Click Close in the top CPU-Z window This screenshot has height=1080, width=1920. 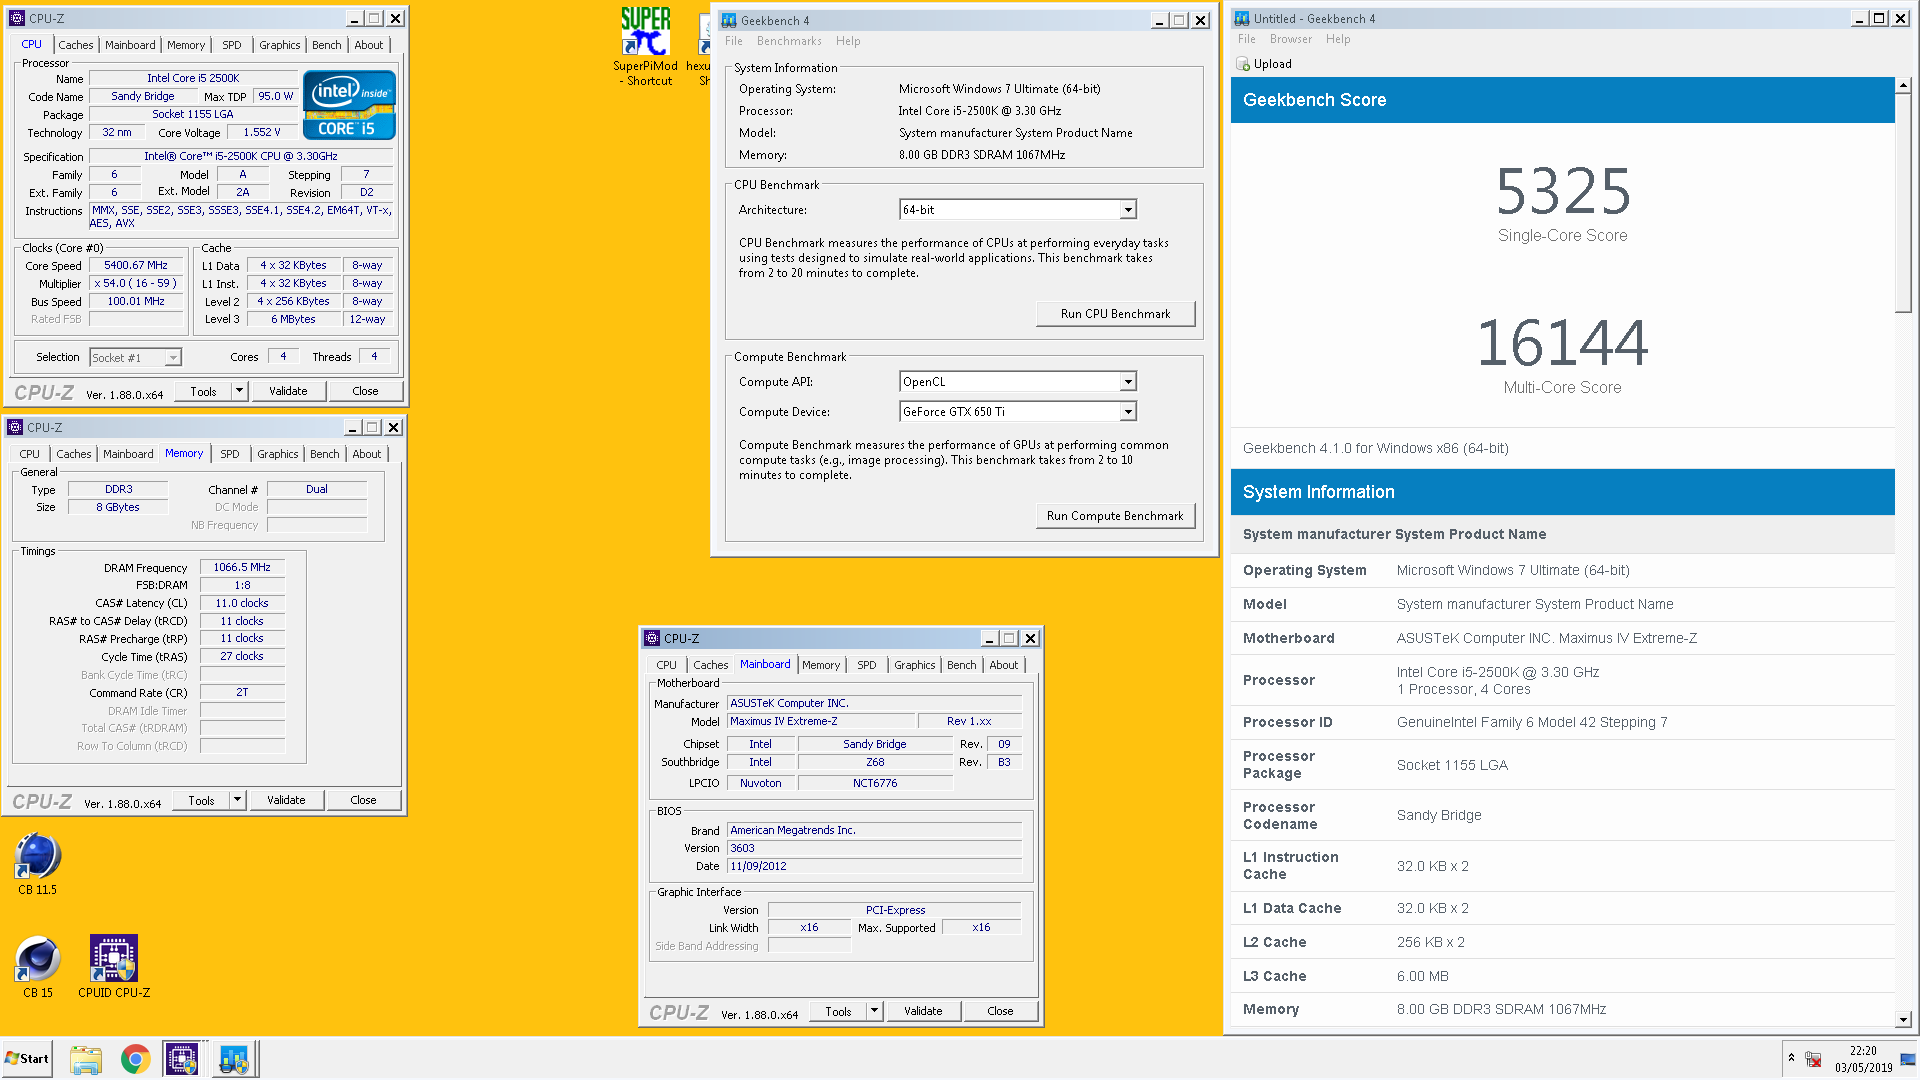[365, 391]
